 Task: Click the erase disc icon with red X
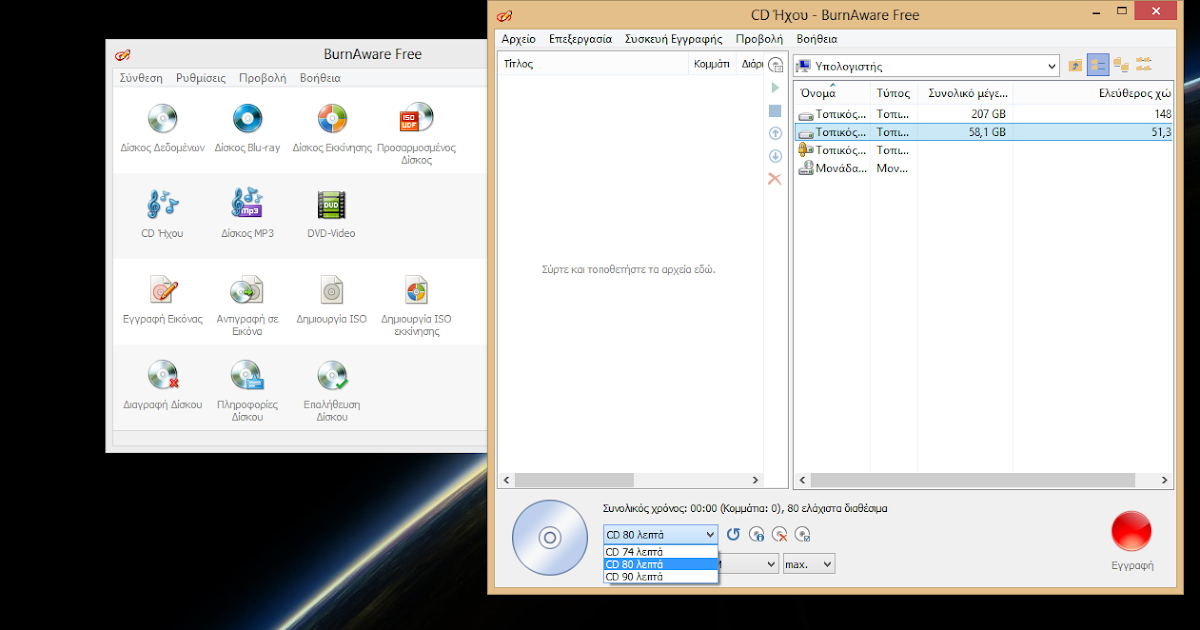780,535
